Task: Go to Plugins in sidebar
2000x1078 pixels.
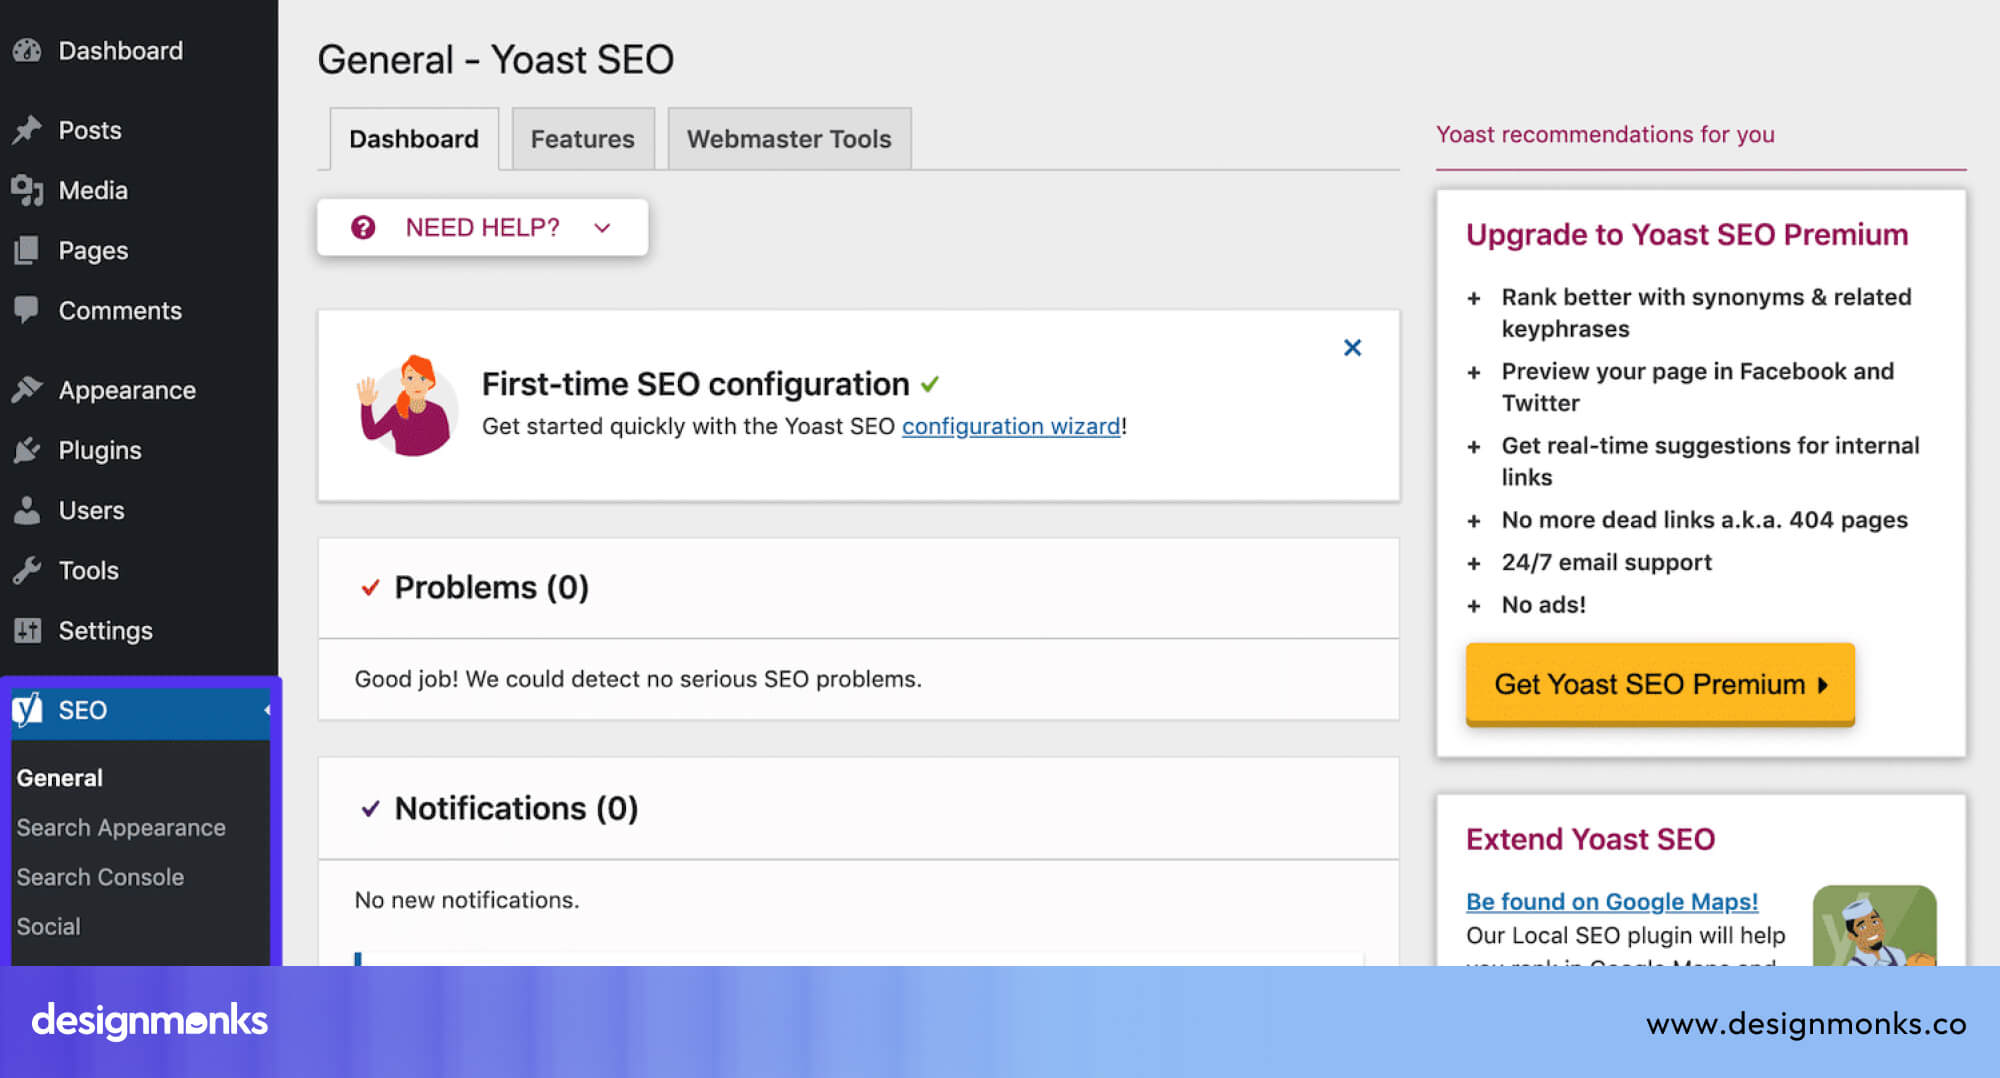Action: point(100,450)
